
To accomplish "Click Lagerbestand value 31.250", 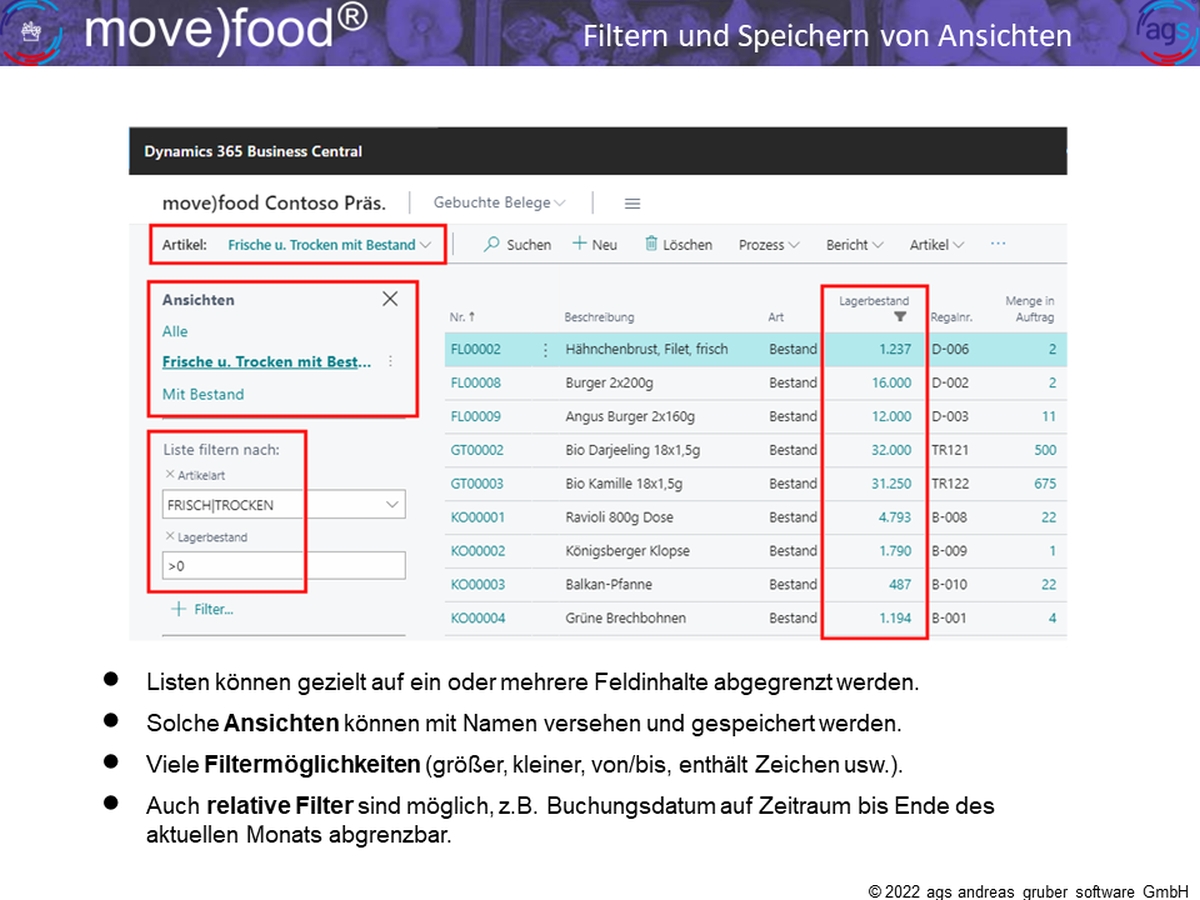I will pos(892,483).
